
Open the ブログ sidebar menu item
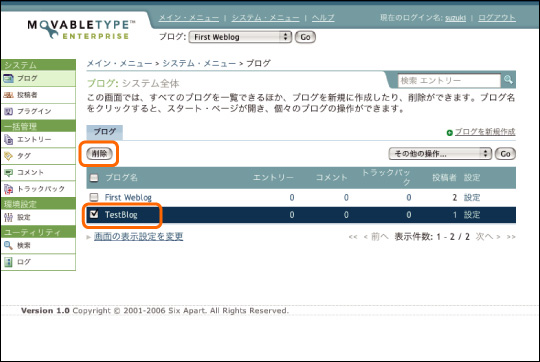(x=39, y=78)
